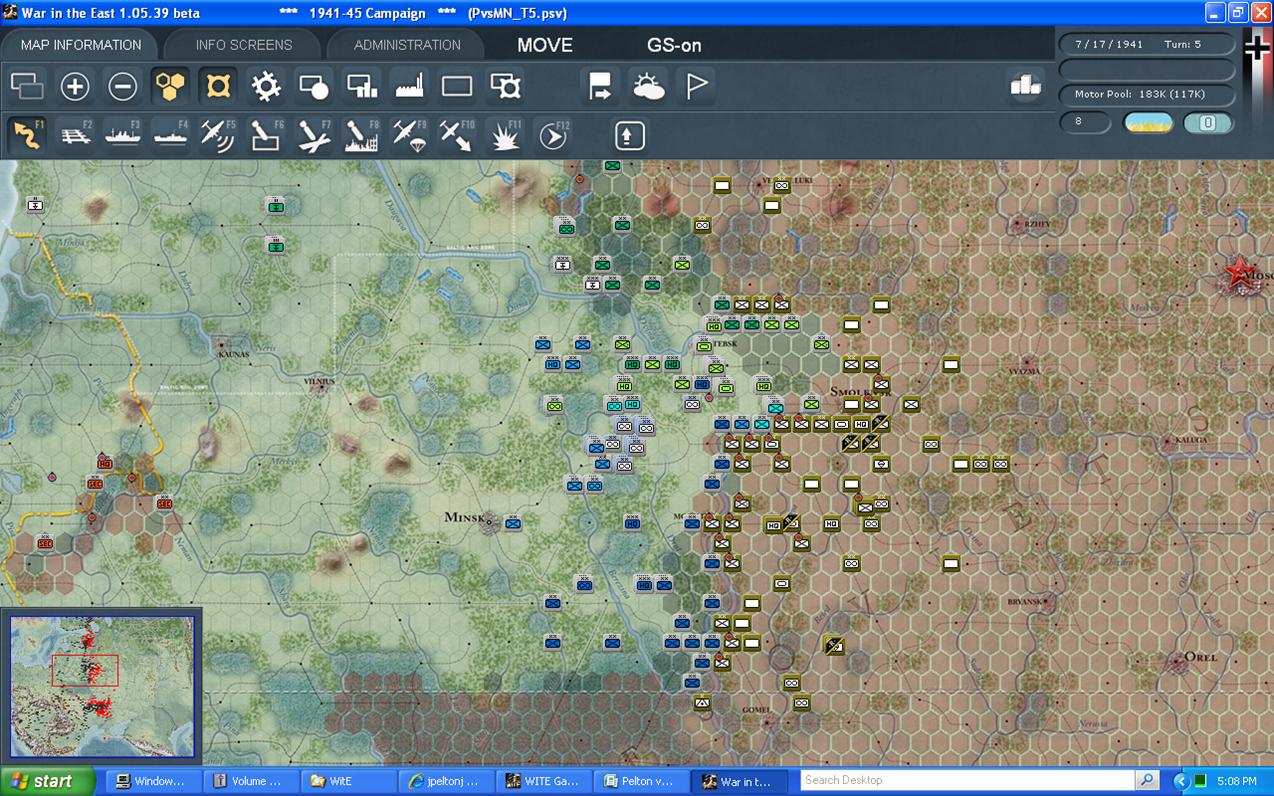Screen dimensions: 1274x796
Task: Click the Vilnius city label
Action: (x=319, y=381)
